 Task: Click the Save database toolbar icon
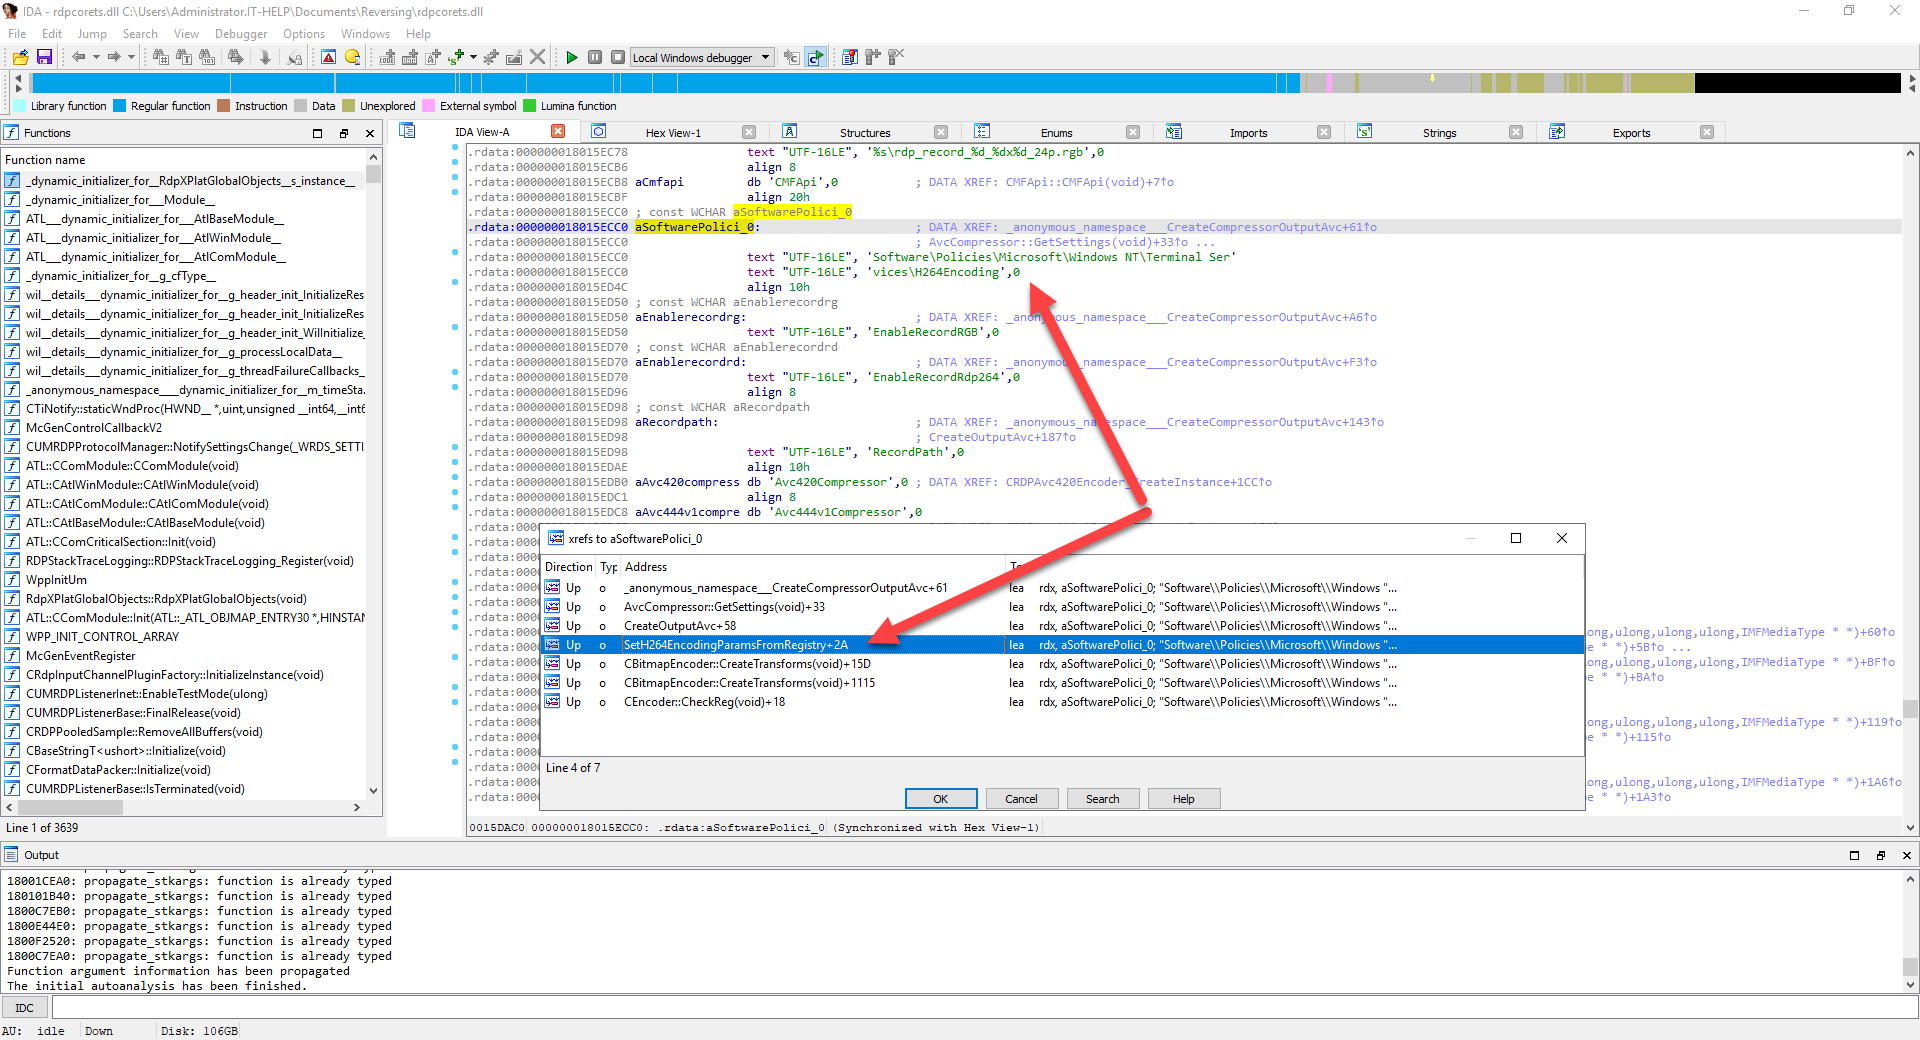pos(44,57)
